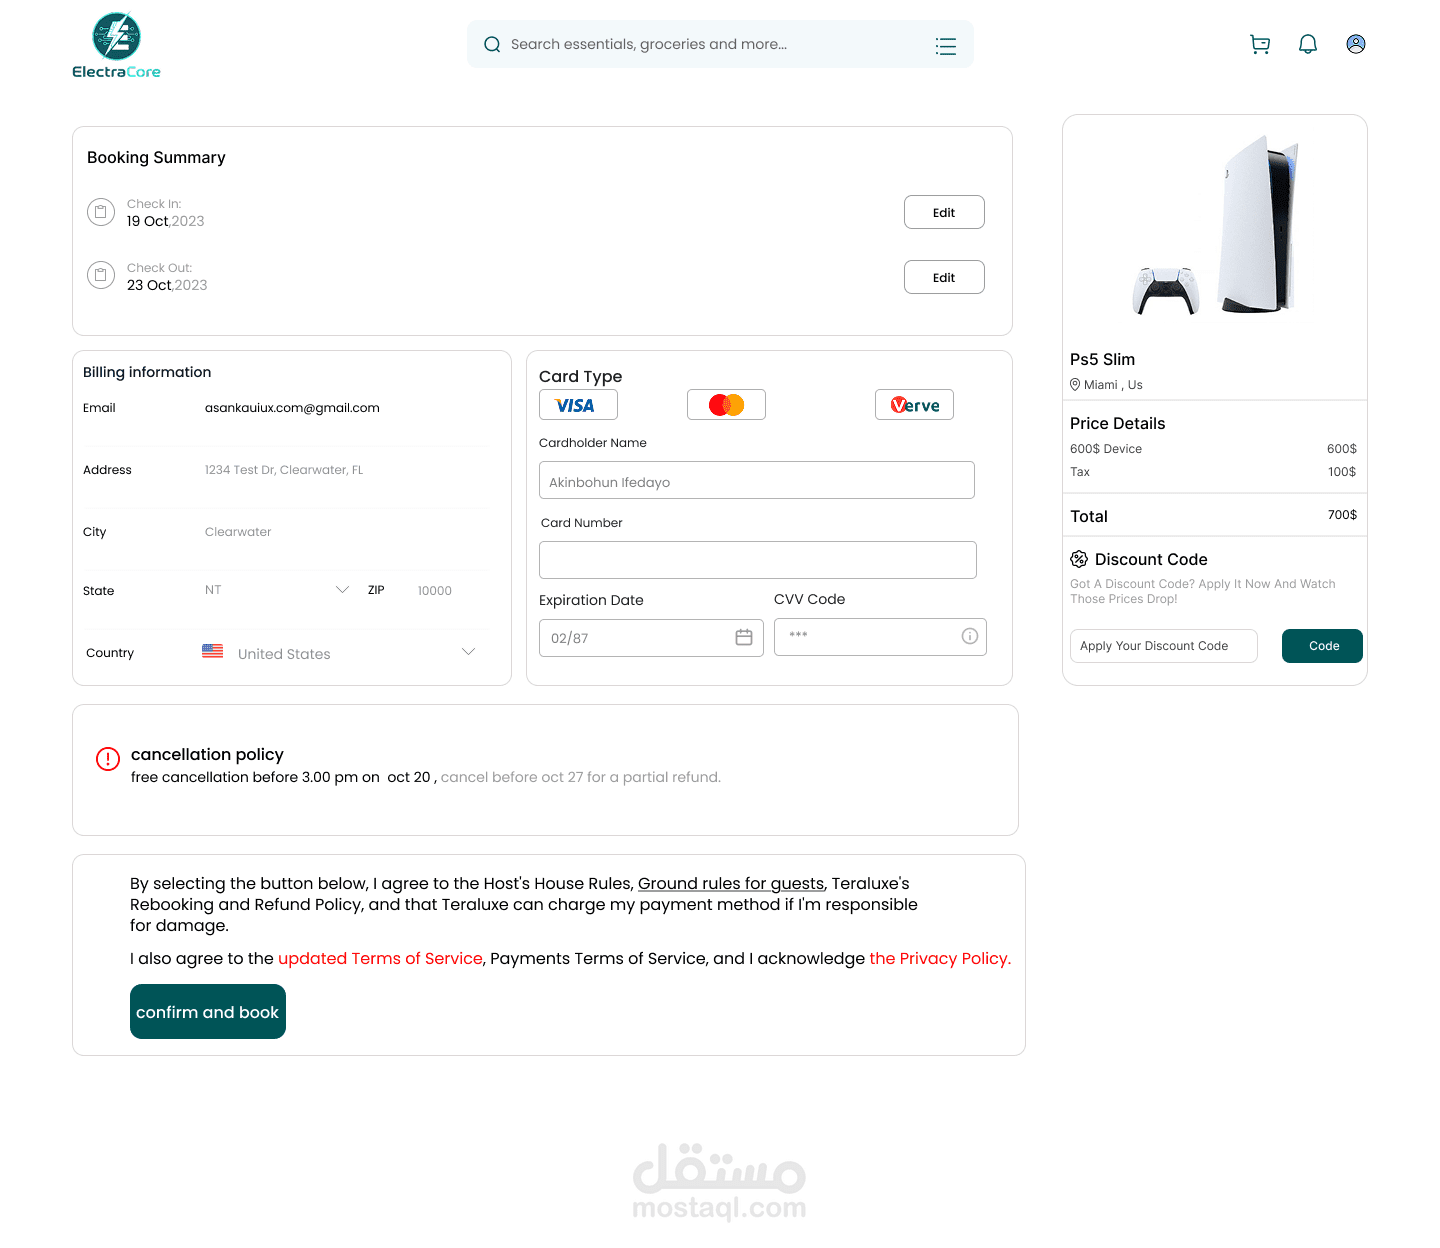Click the City field Clearwater

238,532
